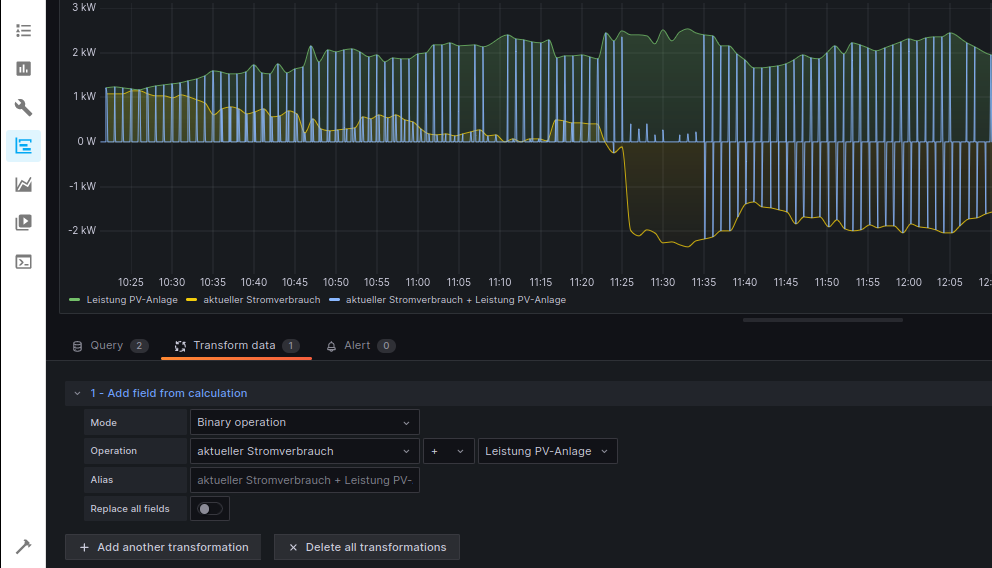Open the media play sidebar icon
Viewport: 992px width, 568px height.
[23, 222]
